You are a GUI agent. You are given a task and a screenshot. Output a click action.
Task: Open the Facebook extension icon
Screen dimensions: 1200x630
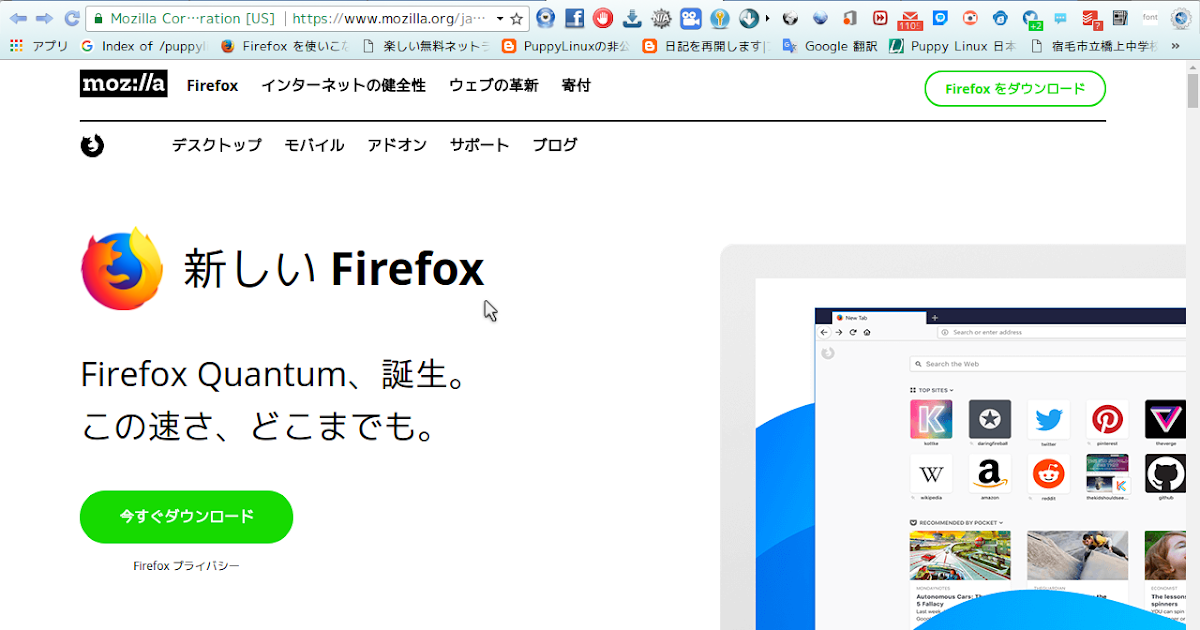(574, 18)
